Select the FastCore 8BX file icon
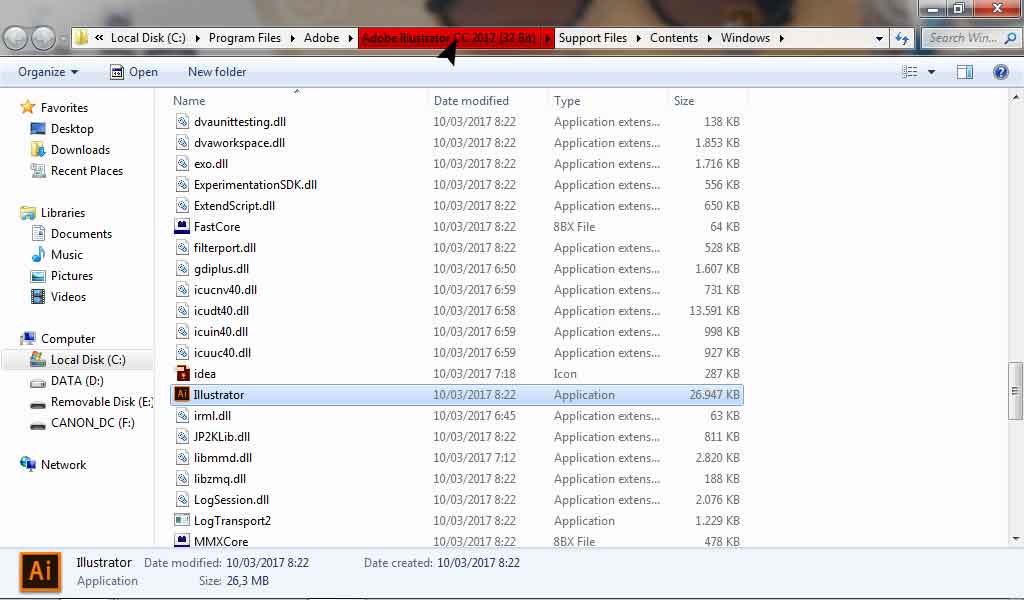 pyautogui.click(x=182, y=227)
